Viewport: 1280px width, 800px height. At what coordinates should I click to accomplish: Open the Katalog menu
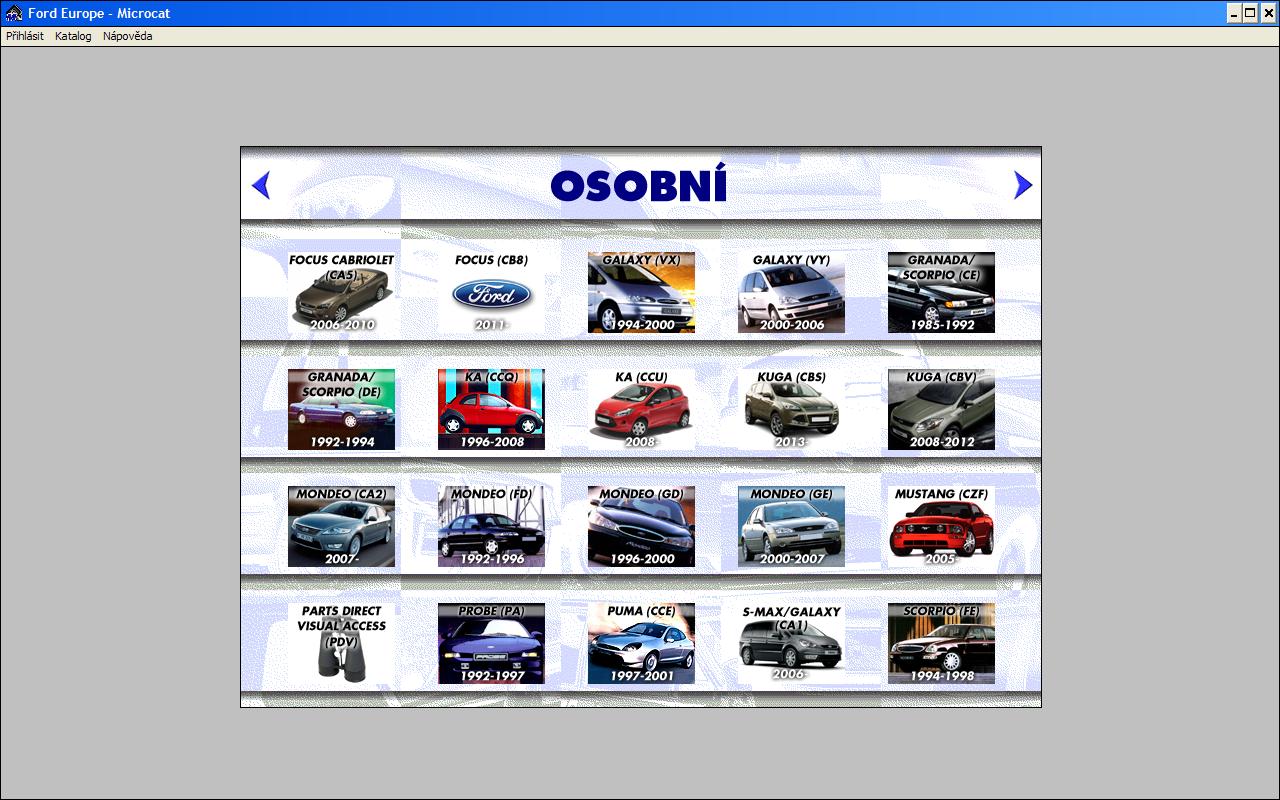(73, 36)
